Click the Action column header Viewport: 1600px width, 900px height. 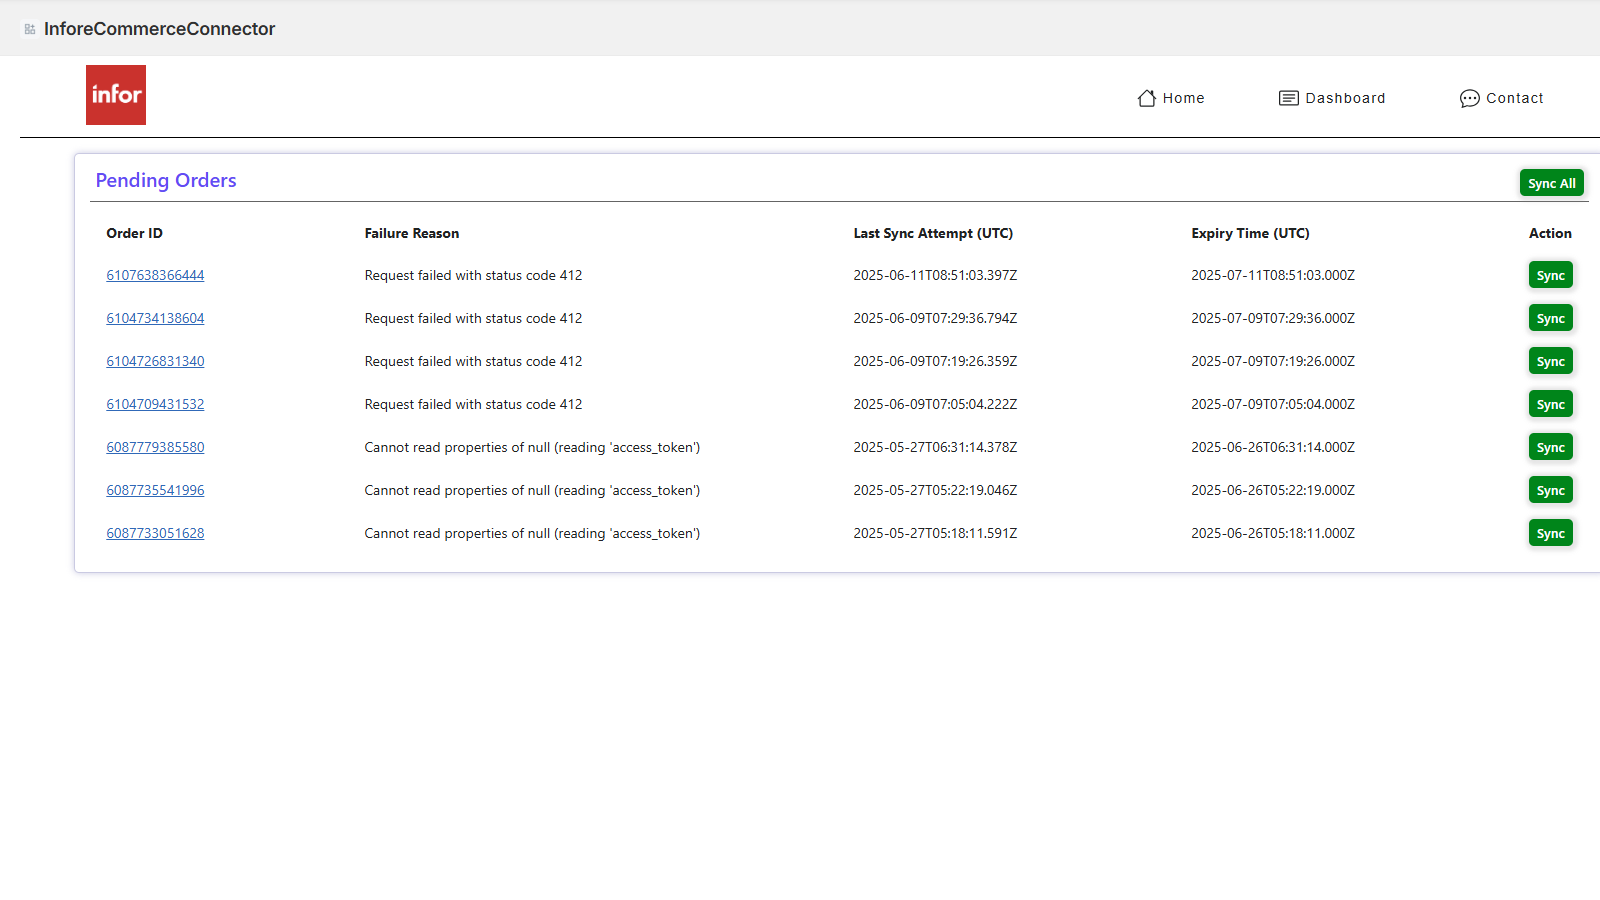[1550, 233]
